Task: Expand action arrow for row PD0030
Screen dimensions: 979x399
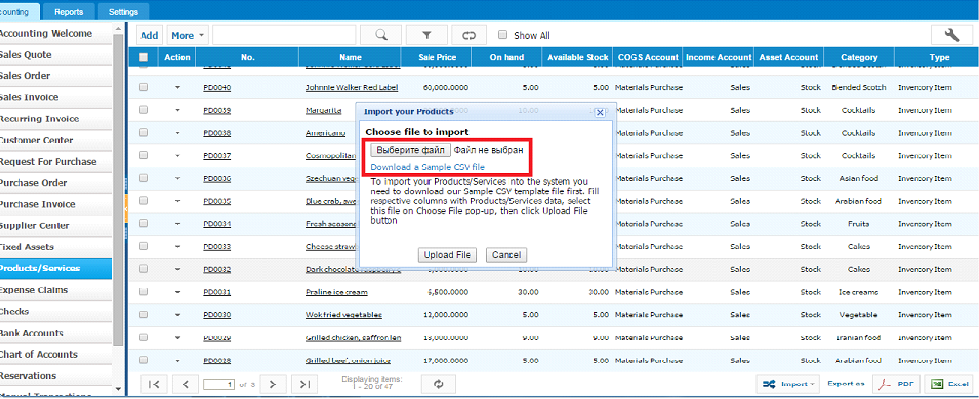Action: (x=177, y=315)
